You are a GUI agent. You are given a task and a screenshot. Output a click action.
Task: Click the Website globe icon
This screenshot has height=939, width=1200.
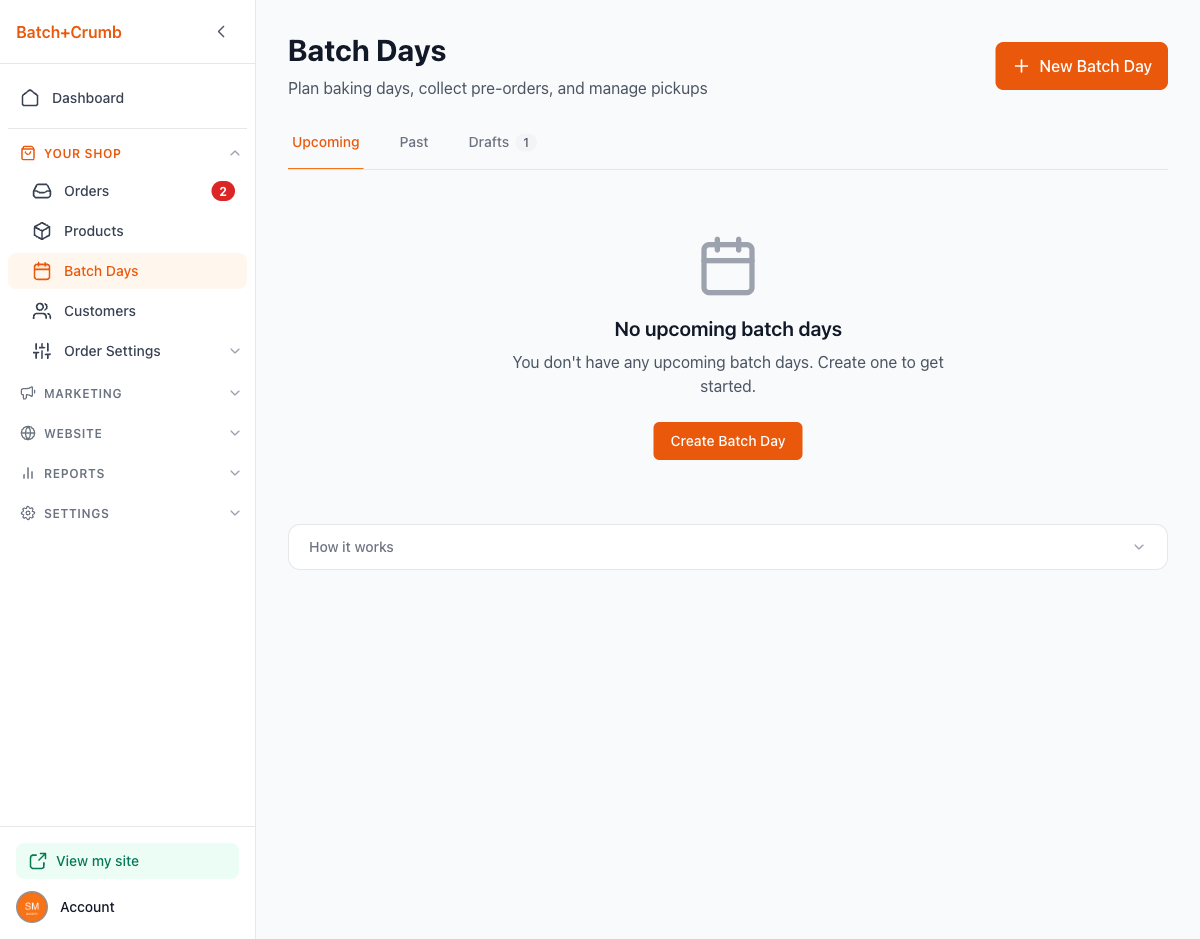click(28, 433)
